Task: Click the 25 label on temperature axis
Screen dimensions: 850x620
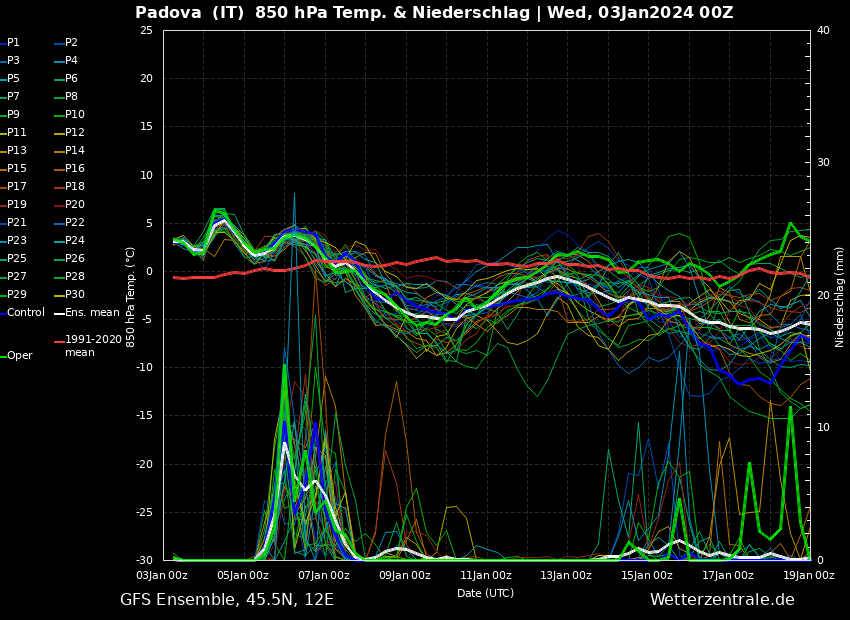Action: coord(146,30)
